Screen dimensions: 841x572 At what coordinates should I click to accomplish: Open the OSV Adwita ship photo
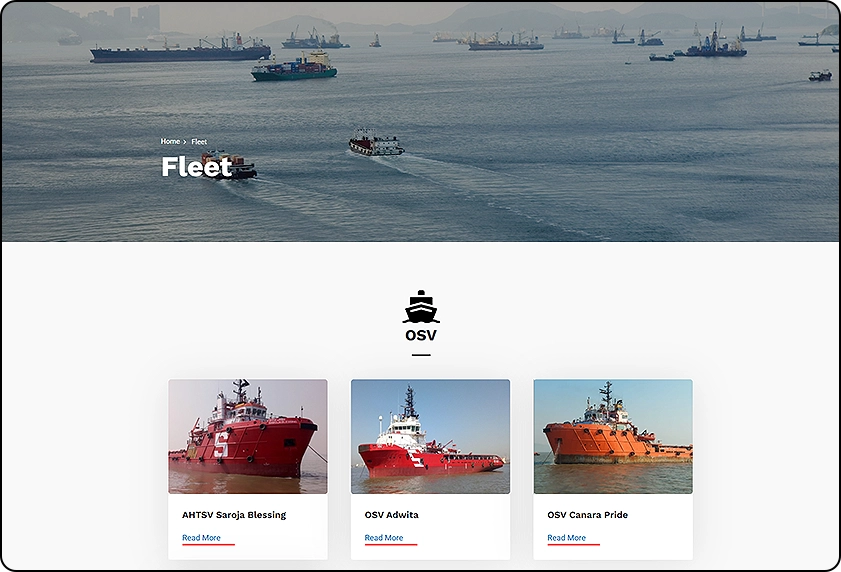point(431,436)
